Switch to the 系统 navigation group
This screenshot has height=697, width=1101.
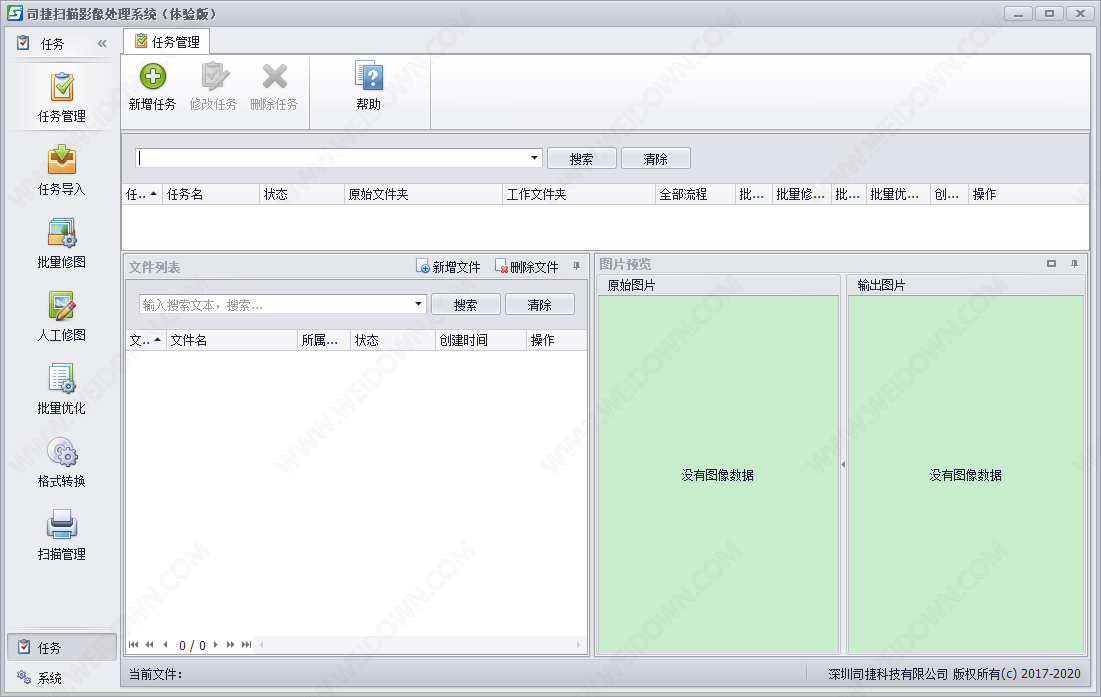[50, 678]
